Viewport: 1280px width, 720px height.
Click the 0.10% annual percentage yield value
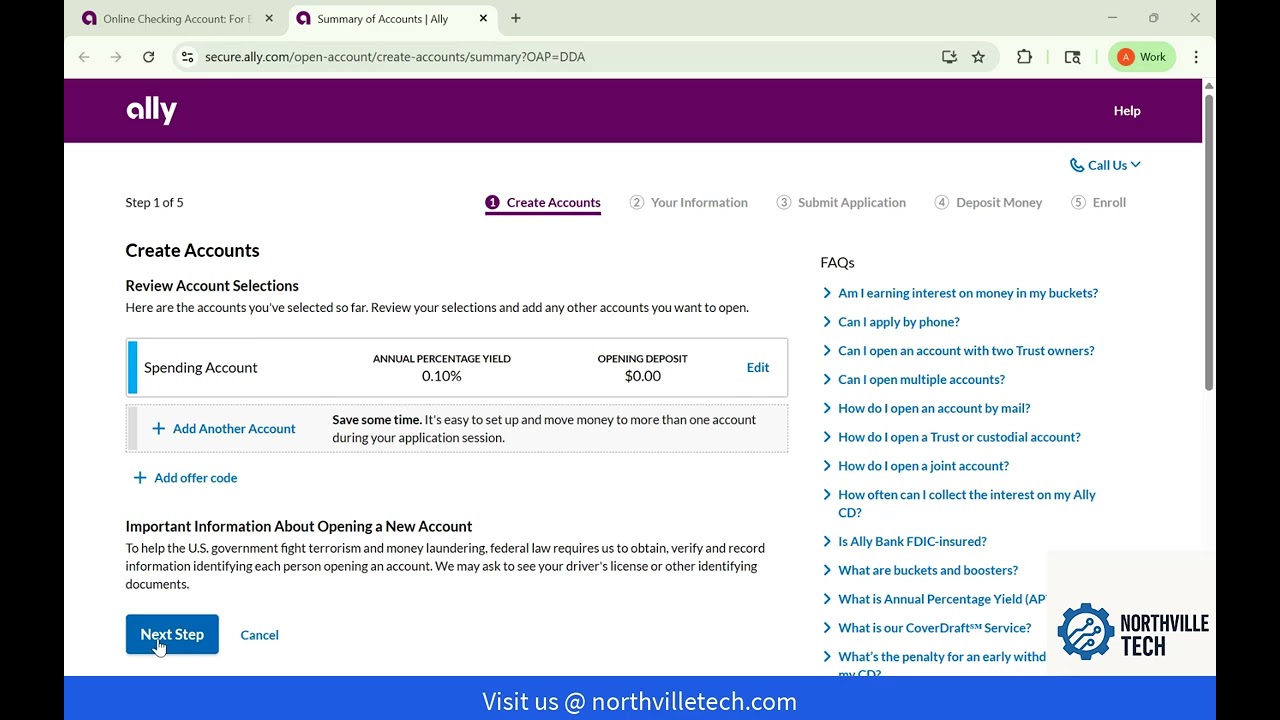click(442, 377)
